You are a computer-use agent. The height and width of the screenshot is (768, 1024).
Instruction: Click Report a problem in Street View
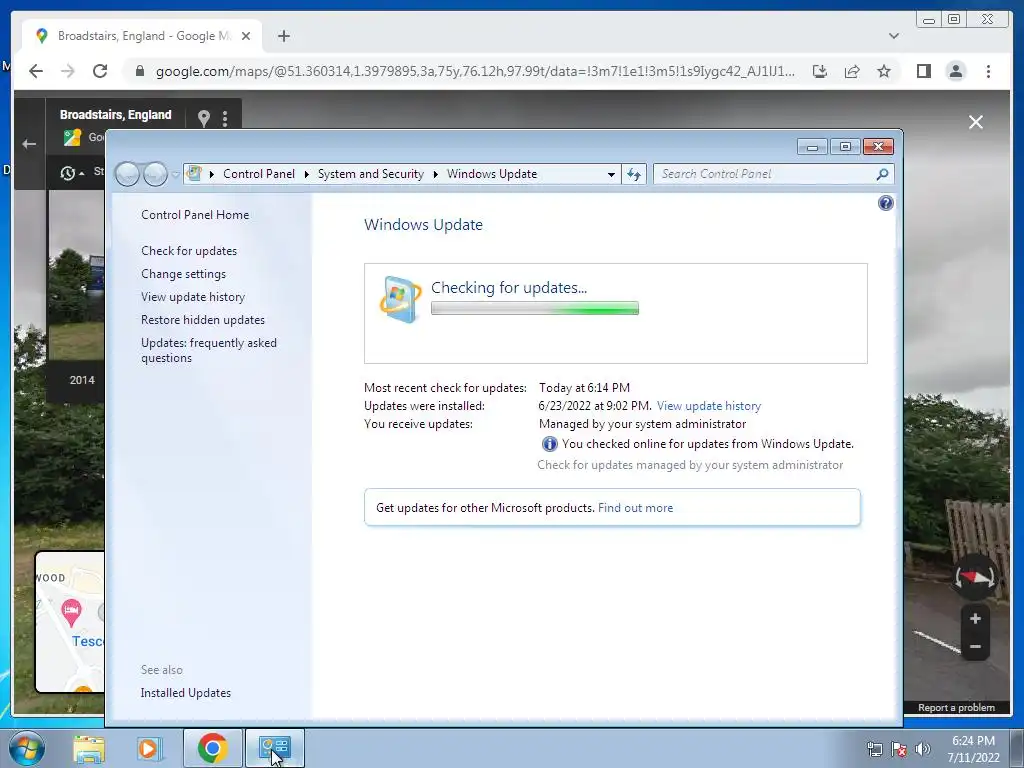[956, 708]
